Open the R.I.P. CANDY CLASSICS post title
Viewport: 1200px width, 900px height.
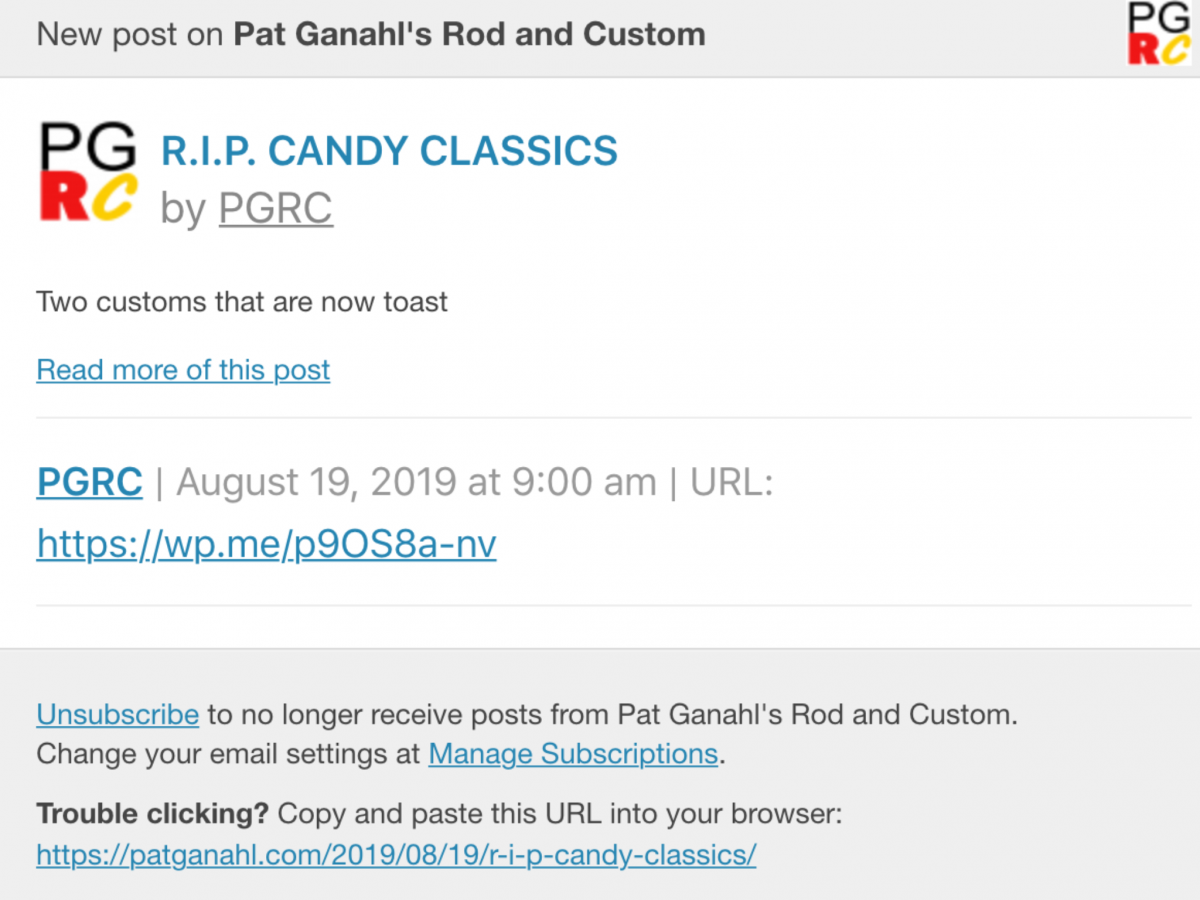[389, 151]
